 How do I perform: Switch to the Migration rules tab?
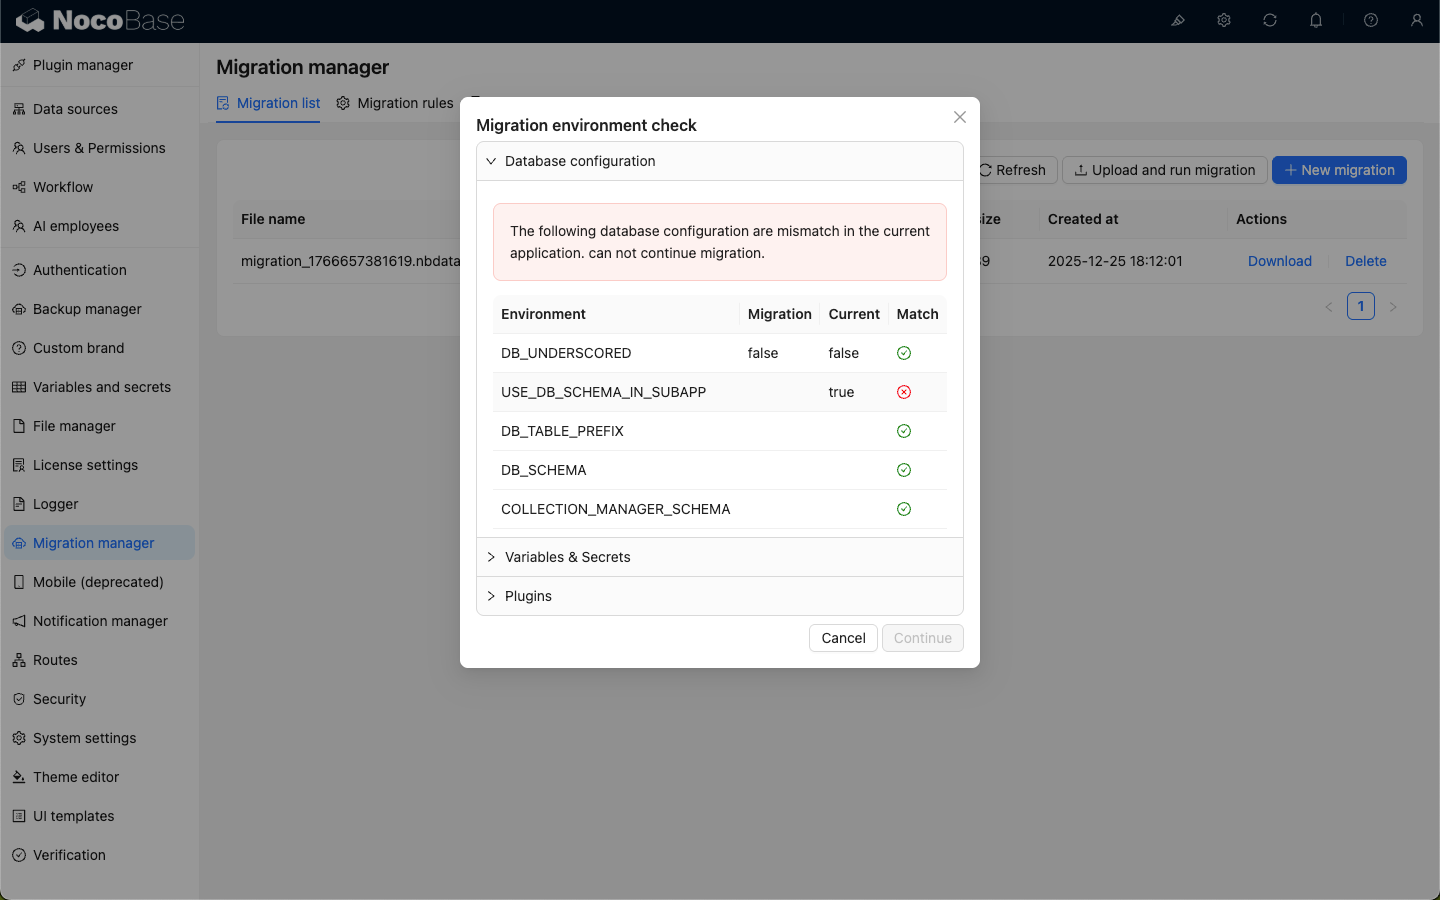point(395,103)
